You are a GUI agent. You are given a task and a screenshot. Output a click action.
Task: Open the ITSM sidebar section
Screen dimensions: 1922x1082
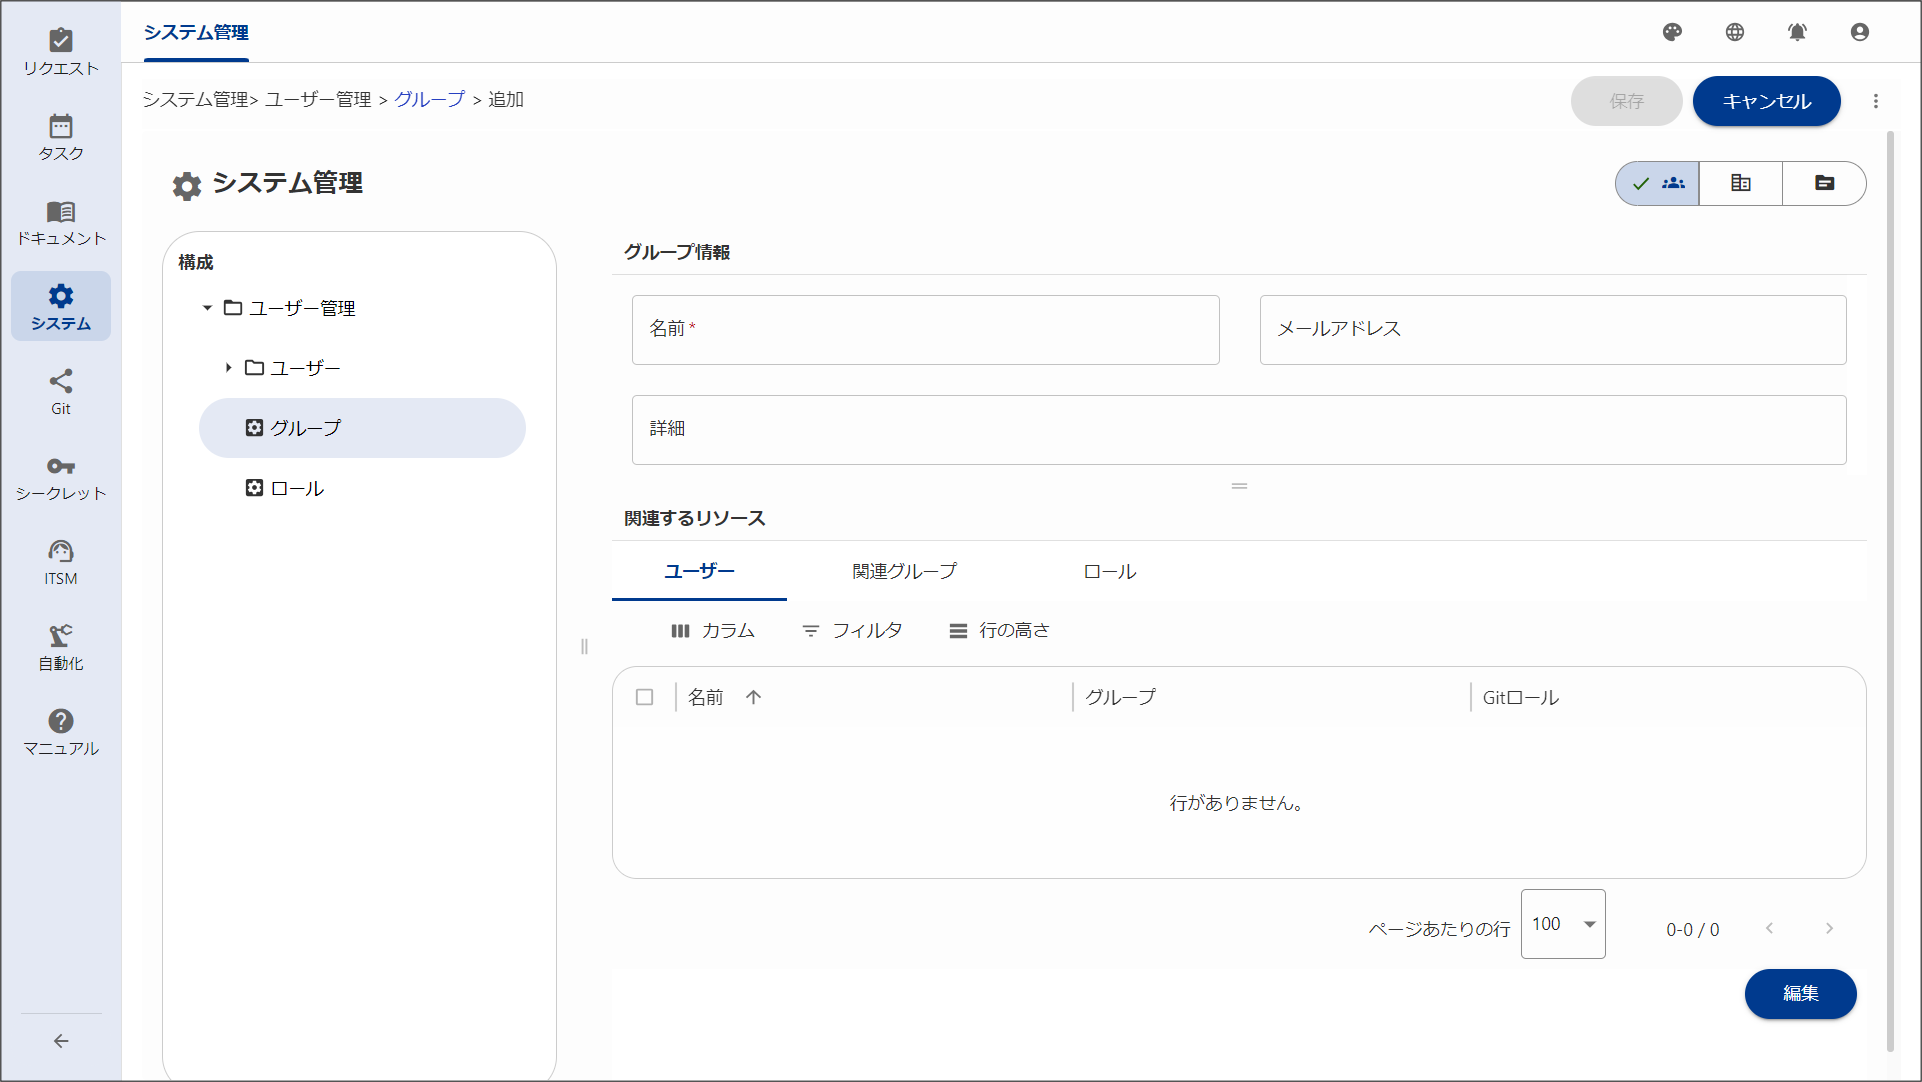click(x=61, y=562)
